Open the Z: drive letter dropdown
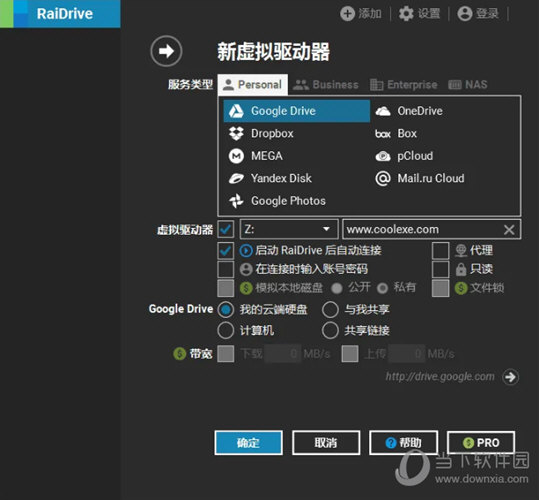Screen dimensions: 539x500 [x=289, y=229]
